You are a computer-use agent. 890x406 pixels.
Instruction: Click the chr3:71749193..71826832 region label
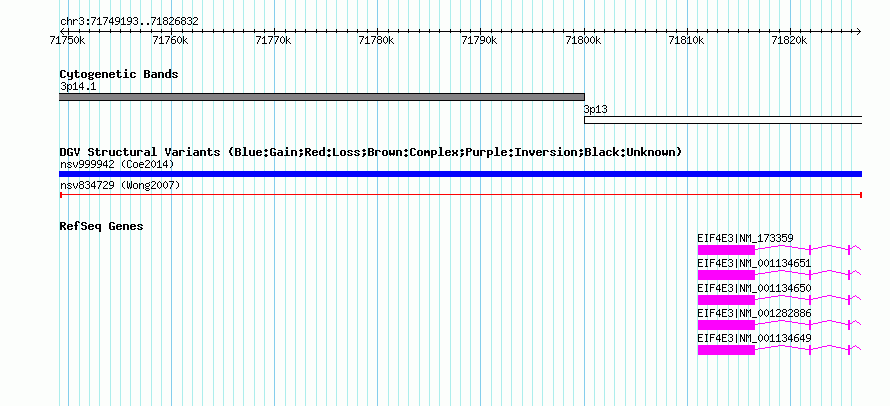(x=129, y=22)
